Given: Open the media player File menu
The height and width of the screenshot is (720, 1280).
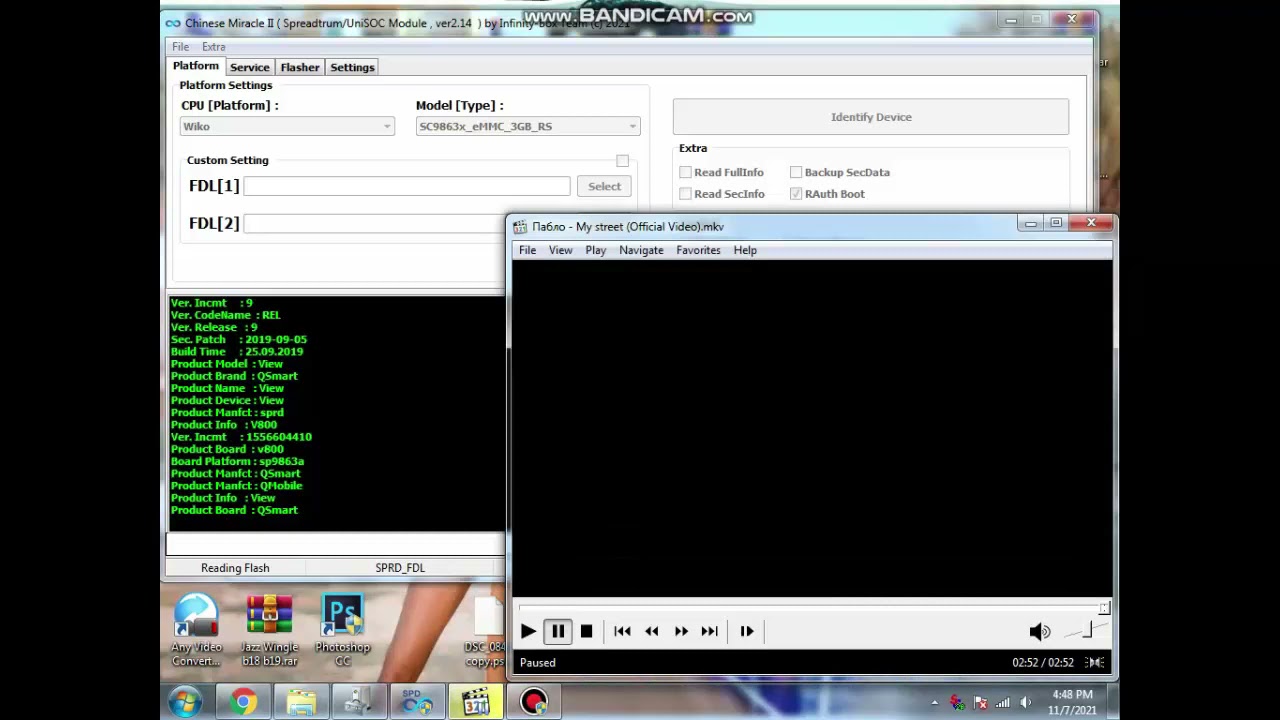Looking at the screenshot, I should pyautogui.click(x=527, y=250).
